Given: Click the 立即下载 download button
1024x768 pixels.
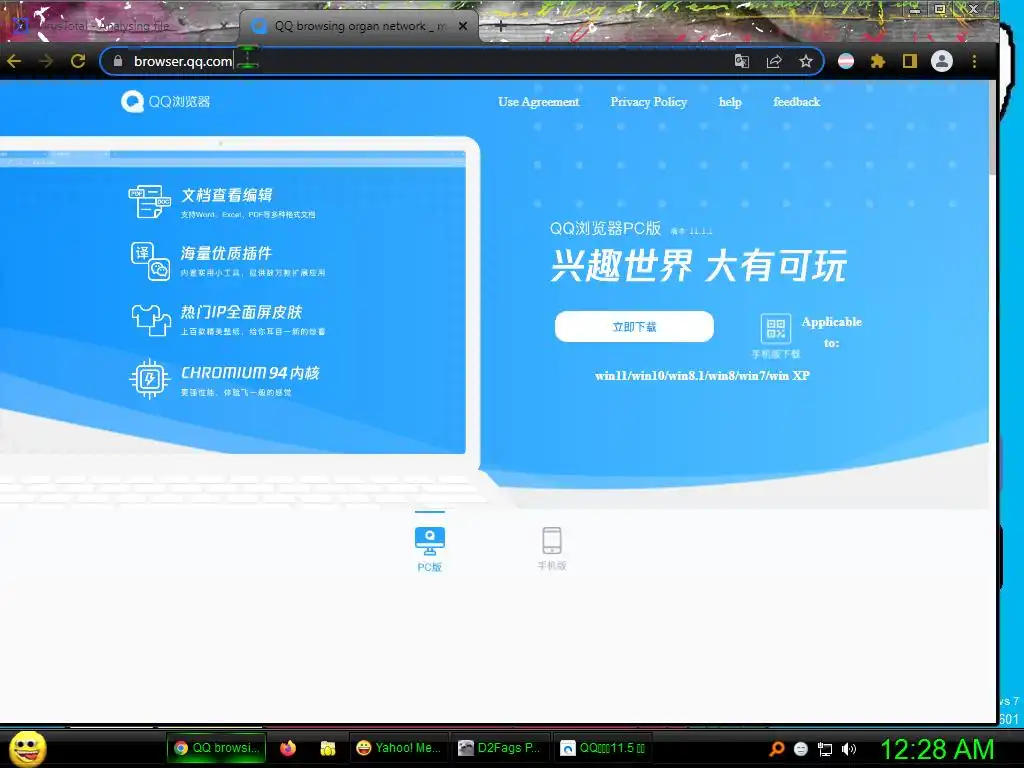Looking at the screenshot, I should [634, 327].
